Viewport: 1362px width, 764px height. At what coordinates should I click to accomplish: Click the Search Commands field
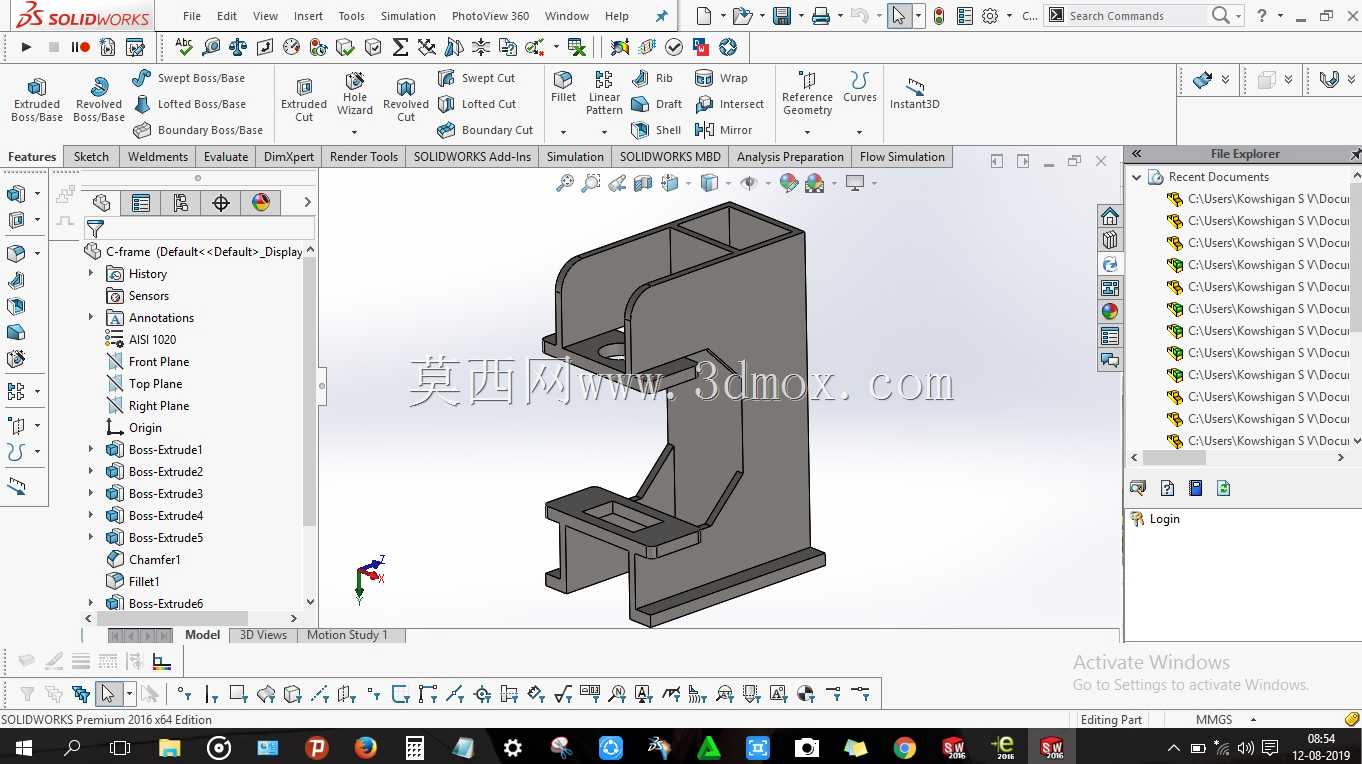click(1136, 16)
